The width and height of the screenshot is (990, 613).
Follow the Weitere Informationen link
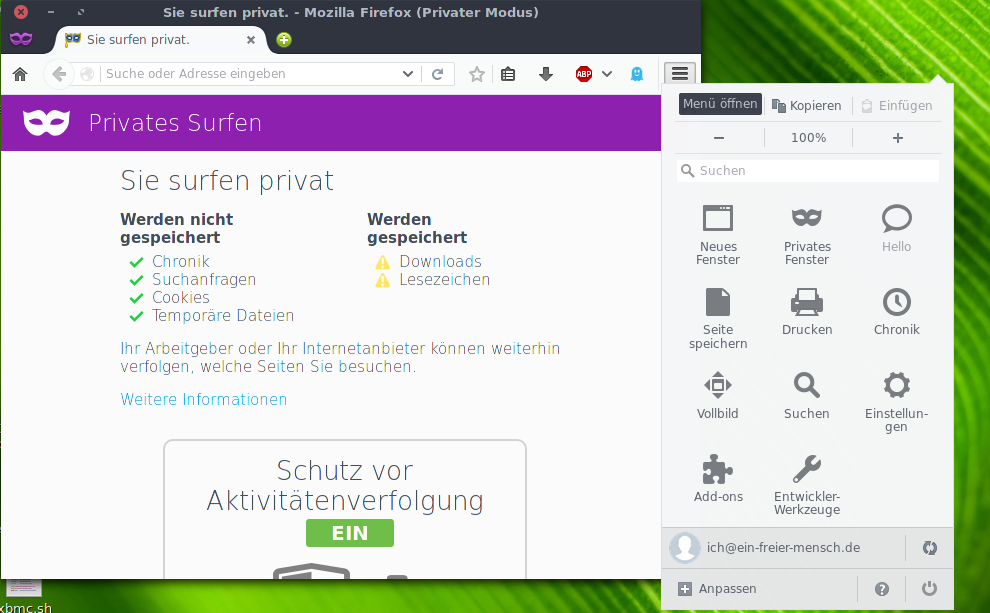click(x=204, y=400)
